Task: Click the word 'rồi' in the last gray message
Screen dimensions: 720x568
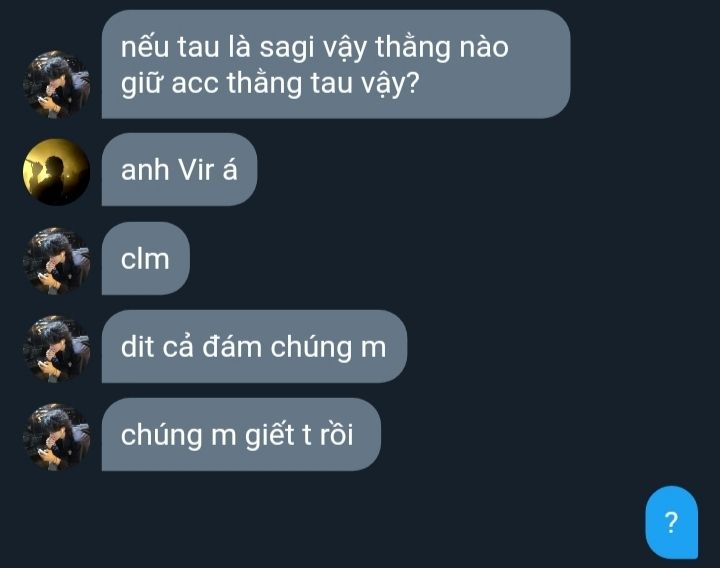Action: [336, 434]
